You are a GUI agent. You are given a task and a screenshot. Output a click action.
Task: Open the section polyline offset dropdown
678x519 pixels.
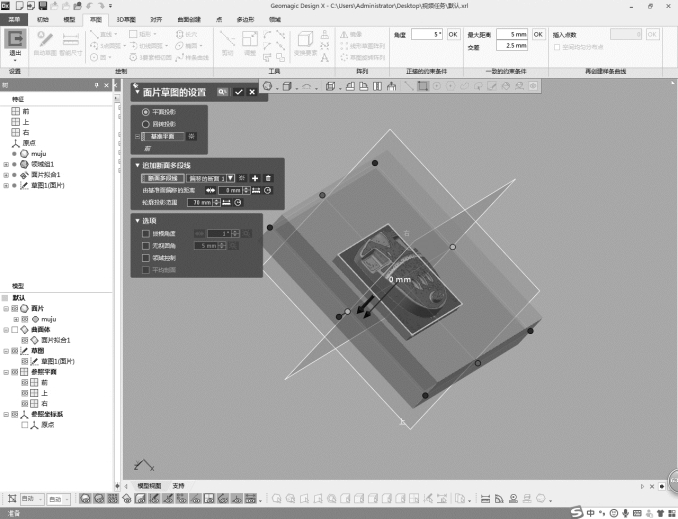pyautogui.click(x=231, y=177)
